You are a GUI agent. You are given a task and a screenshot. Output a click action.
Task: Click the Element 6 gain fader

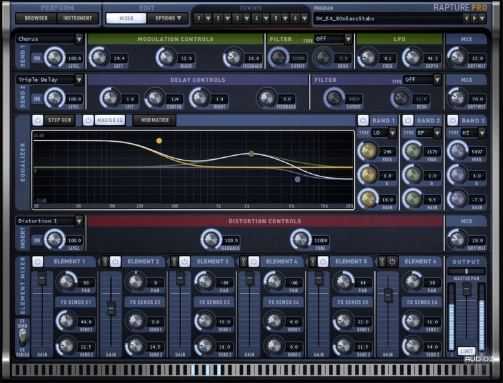pos(388,295)
